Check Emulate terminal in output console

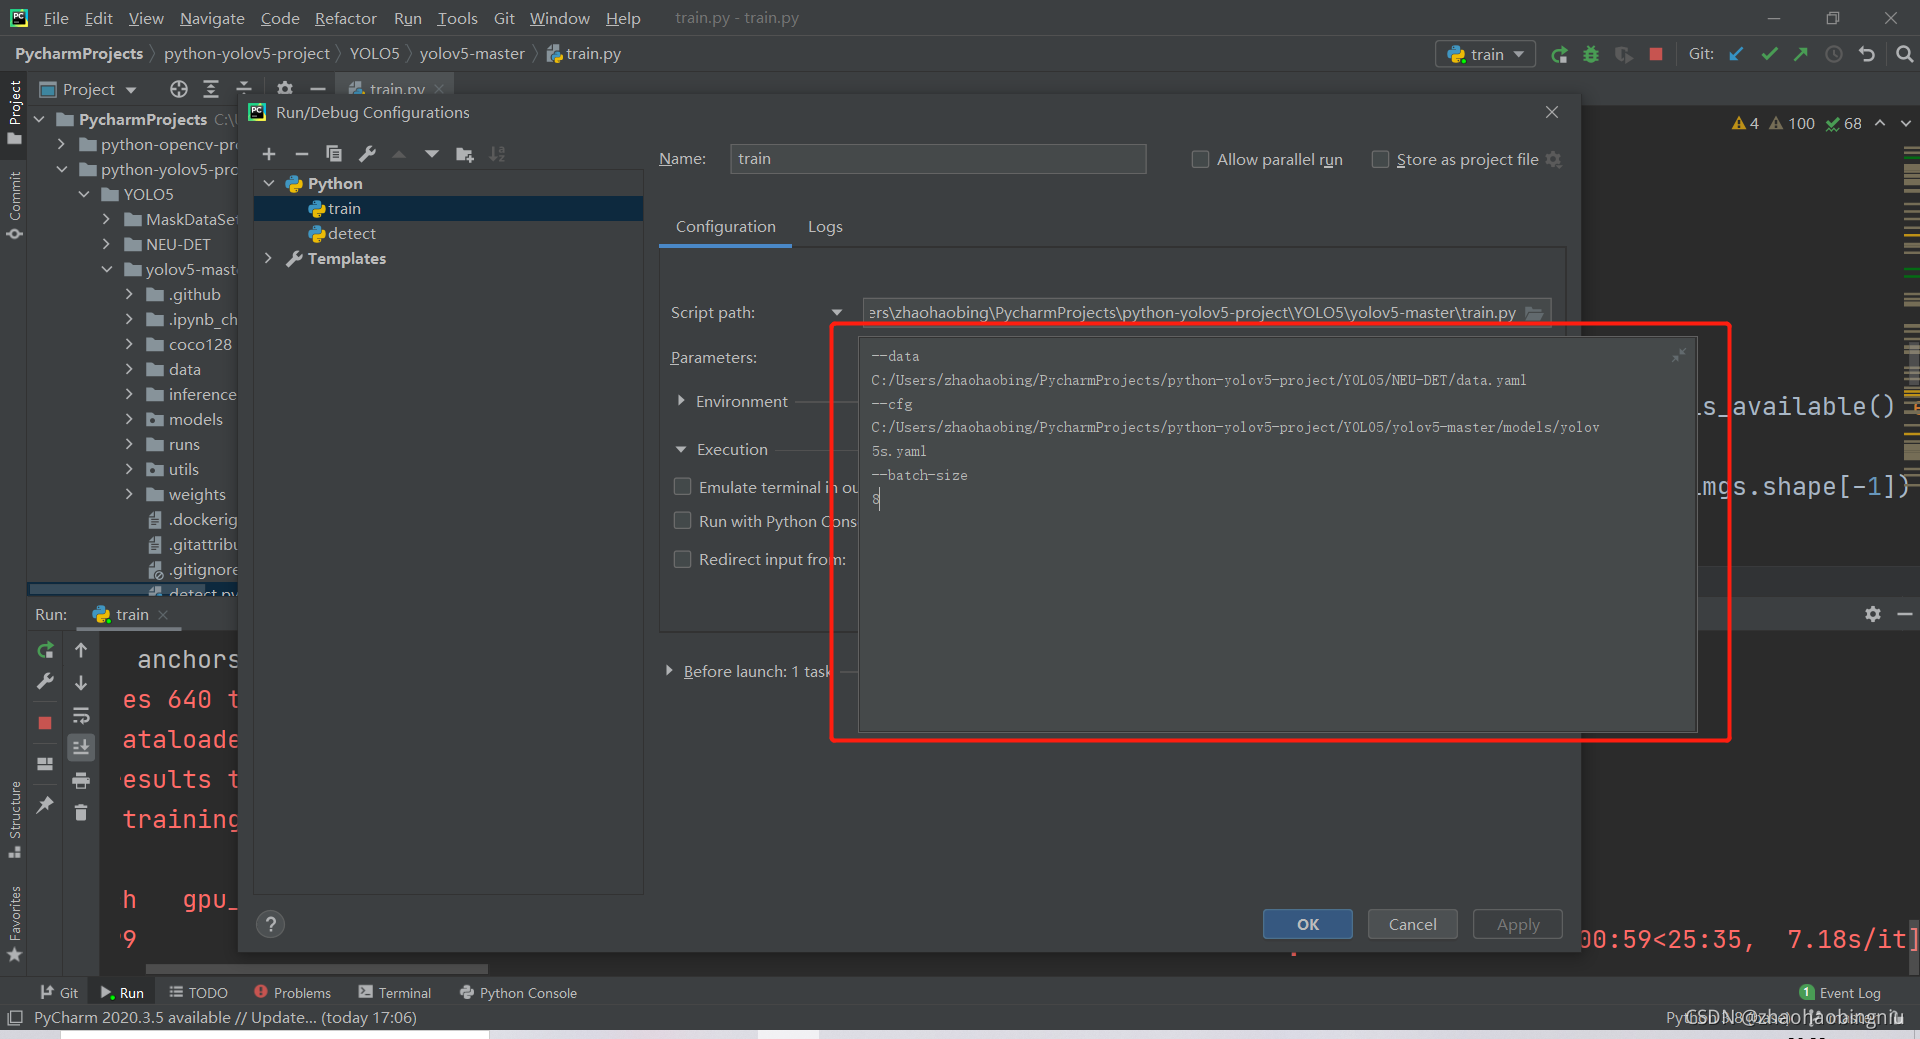682,486
